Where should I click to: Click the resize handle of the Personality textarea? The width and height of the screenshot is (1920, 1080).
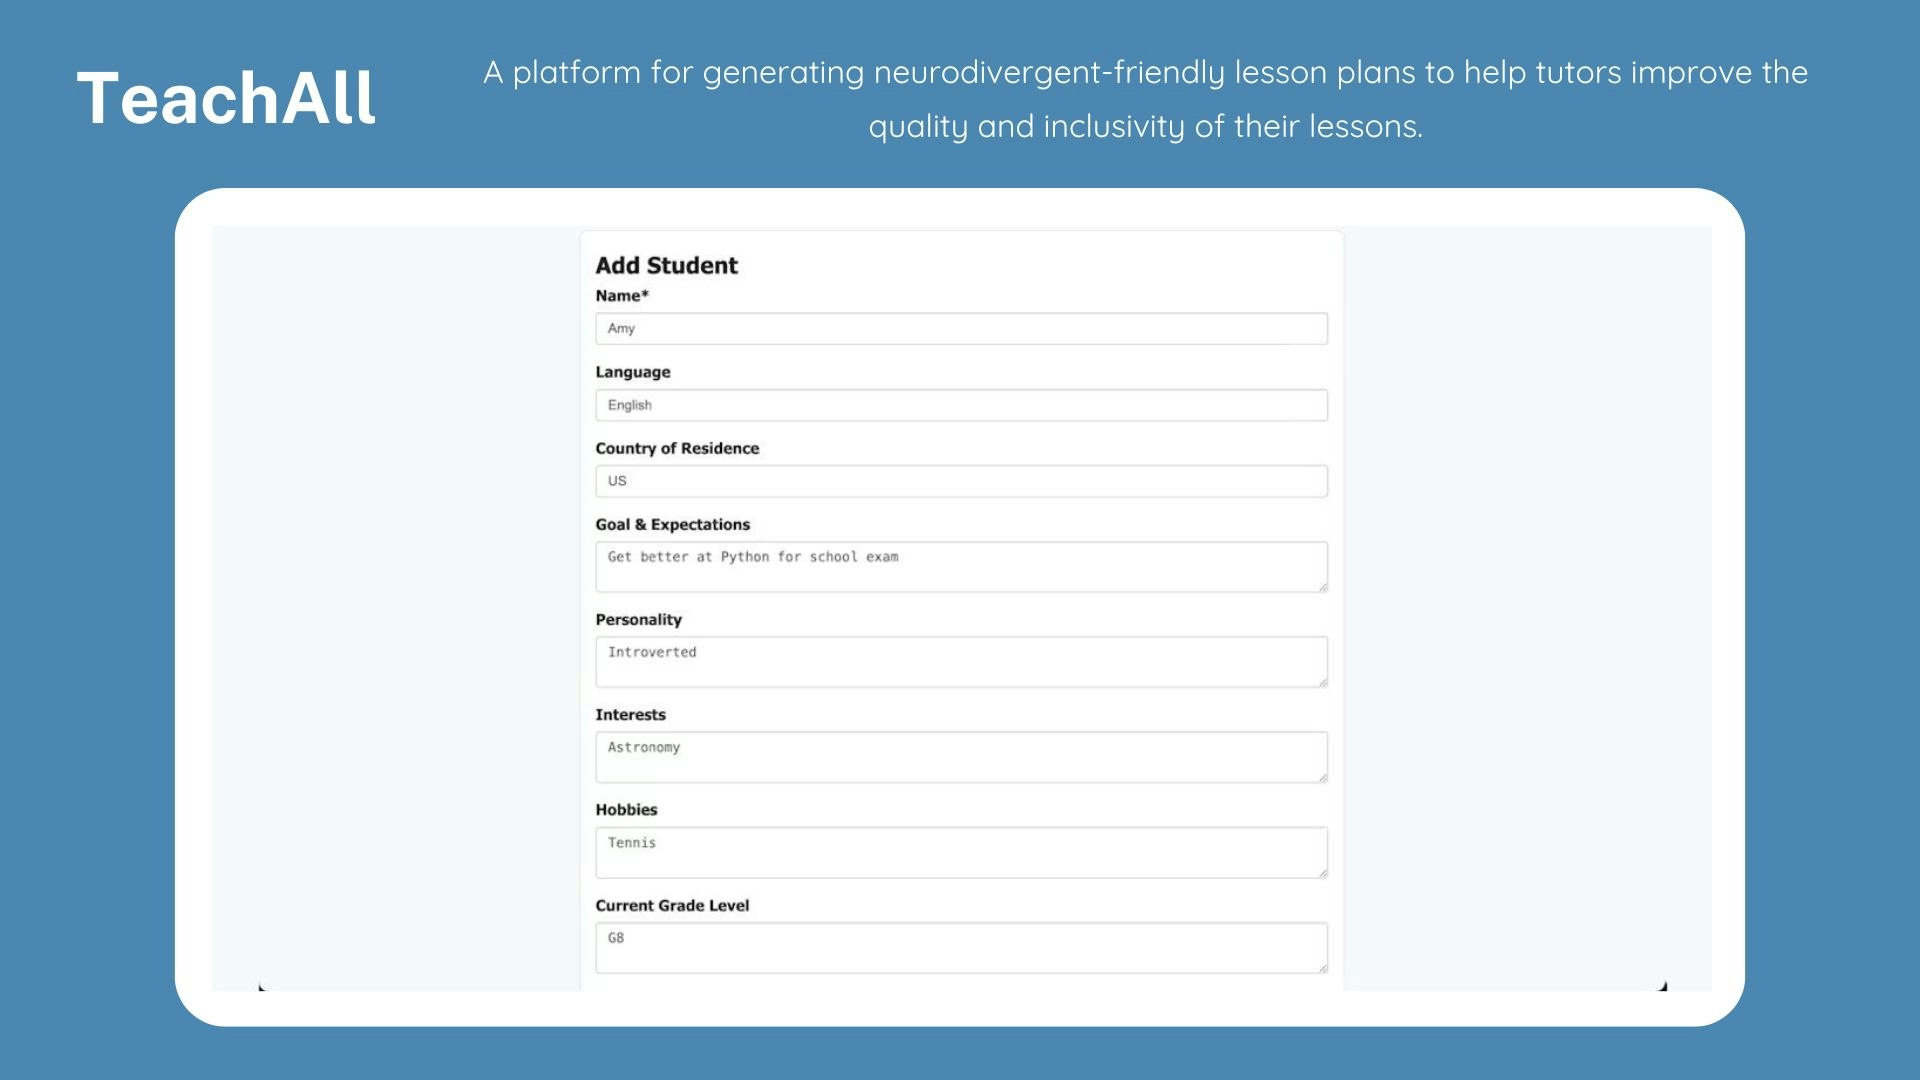pyautogui.click(x=1322, y=684)
